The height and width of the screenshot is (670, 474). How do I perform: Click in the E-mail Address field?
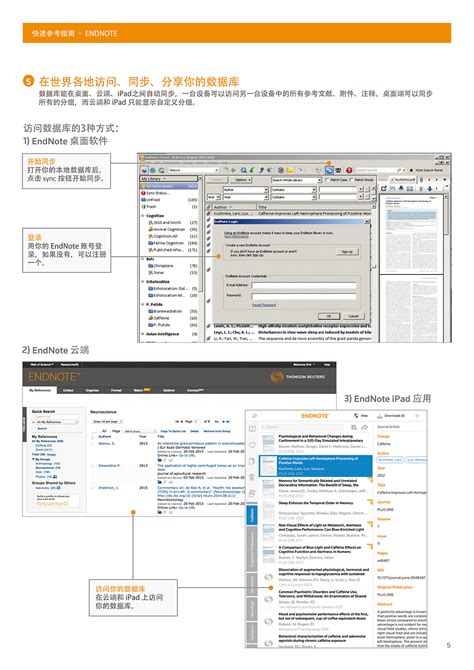(x=303, y=285)
